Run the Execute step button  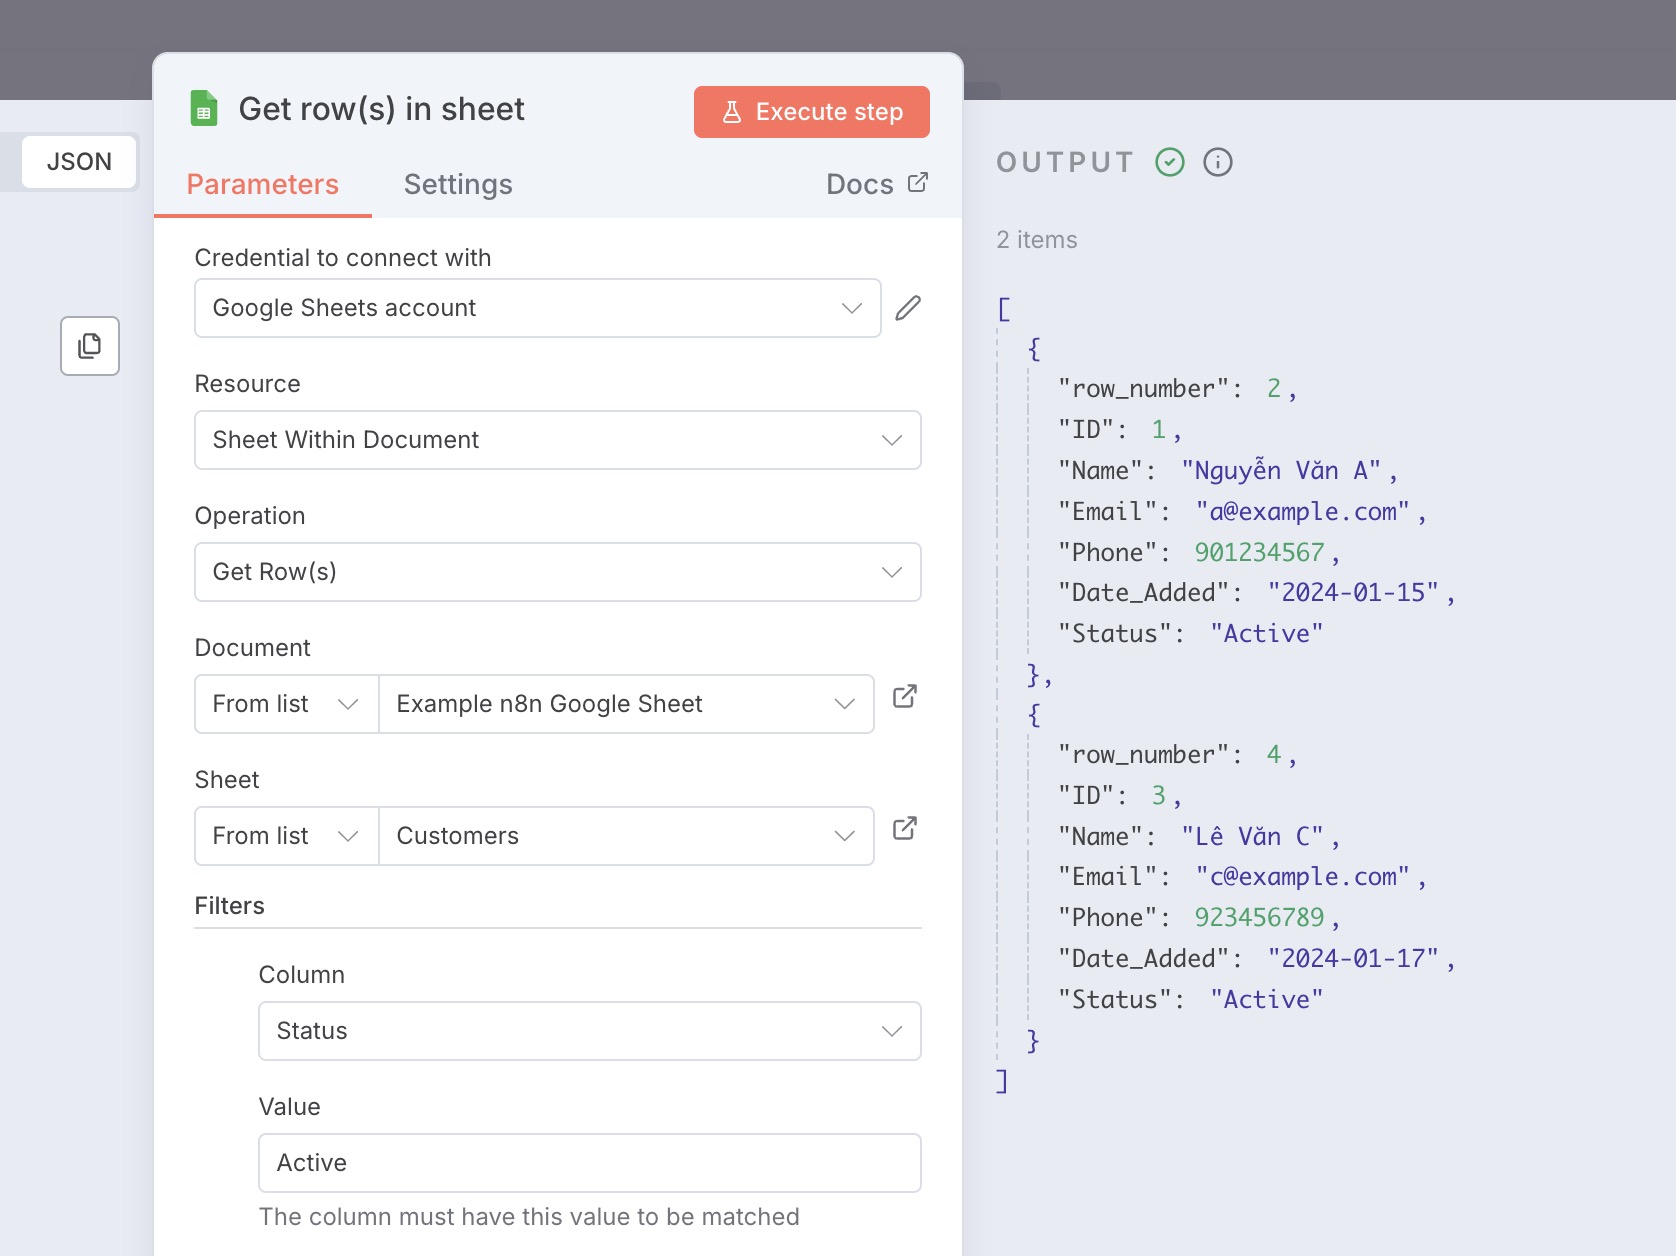812,112
